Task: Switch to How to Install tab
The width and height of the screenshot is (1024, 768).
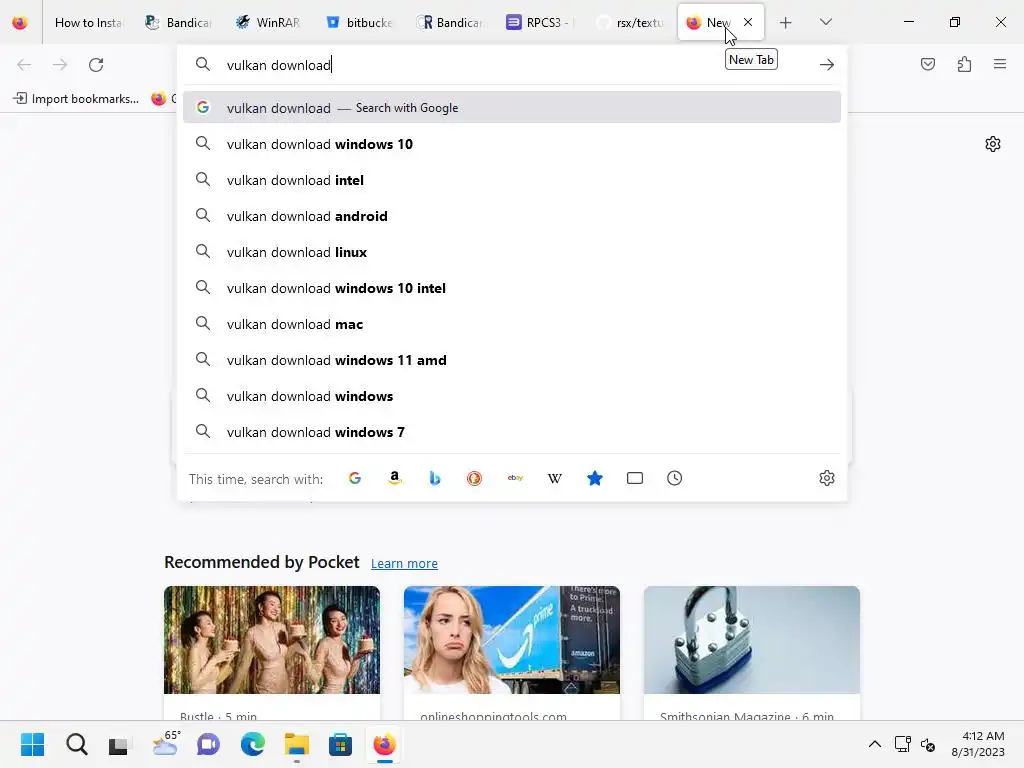Action: (88, 23)
